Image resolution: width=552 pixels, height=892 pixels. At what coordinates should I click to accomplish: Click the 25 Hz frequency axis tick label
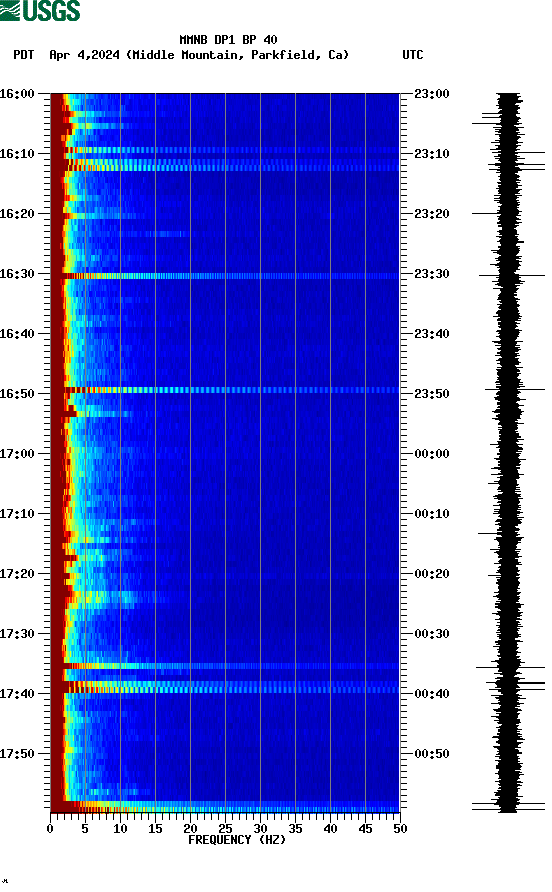[x=225, y=829]
